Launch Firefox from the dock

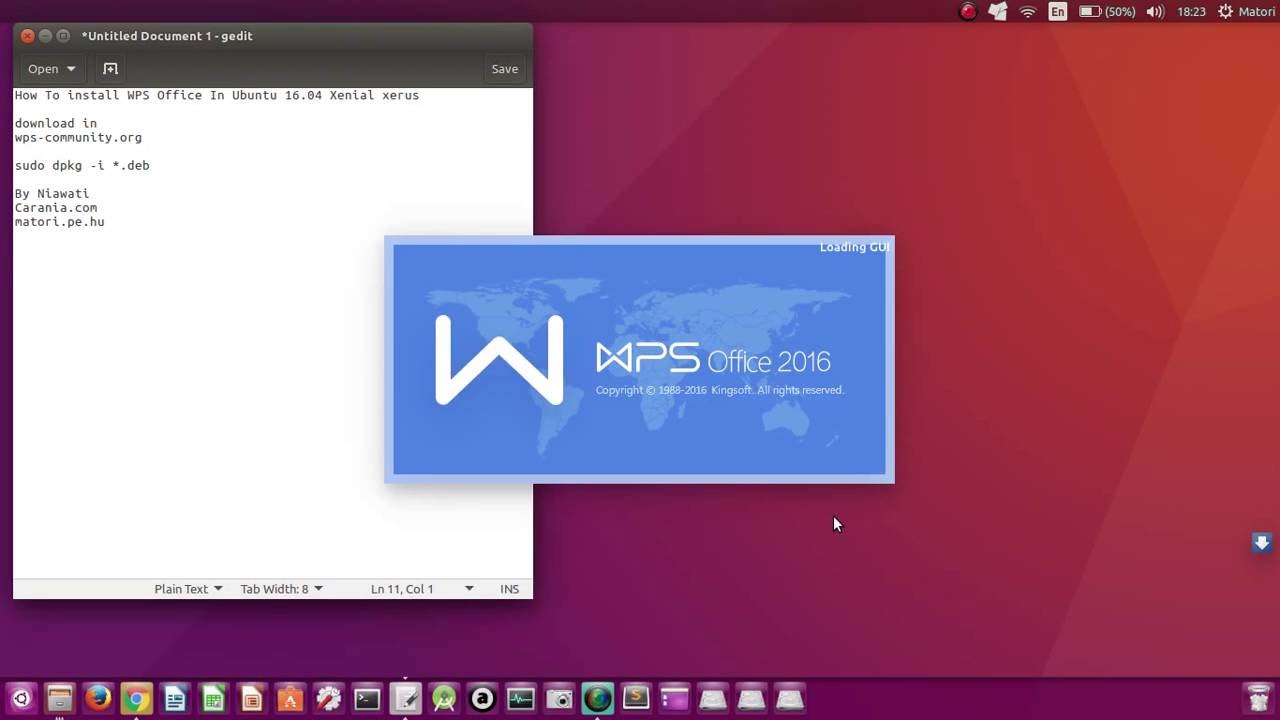pos(98,698)
